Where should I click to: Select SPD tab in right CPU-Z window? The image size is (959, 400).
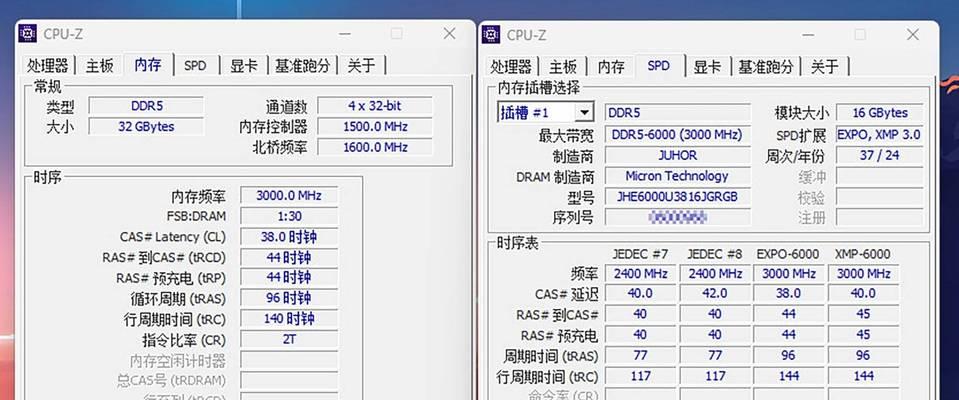click(659, 65)
